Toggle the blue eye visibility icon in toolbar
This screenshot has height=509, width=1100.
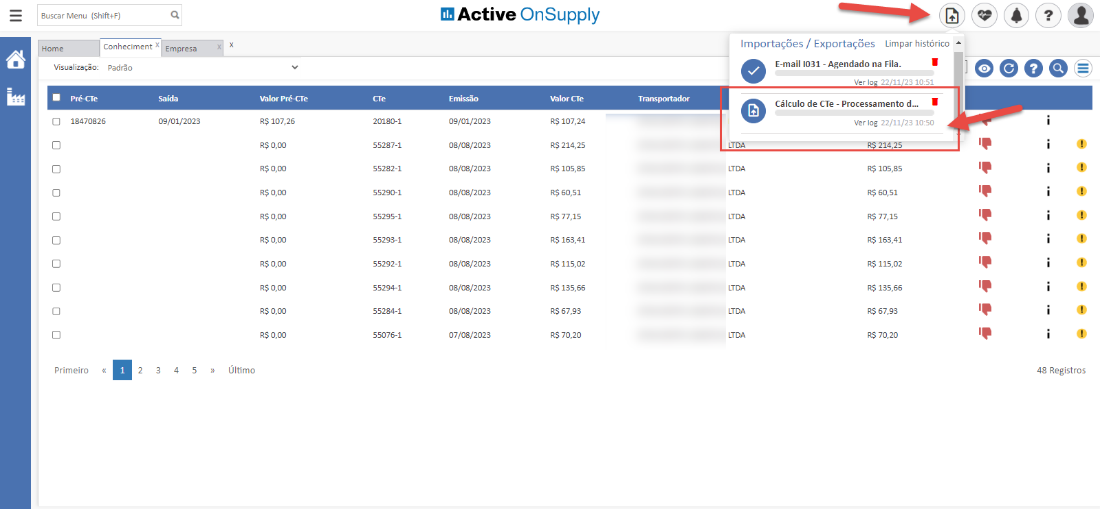pyautogui.click(x=985, y=68)
